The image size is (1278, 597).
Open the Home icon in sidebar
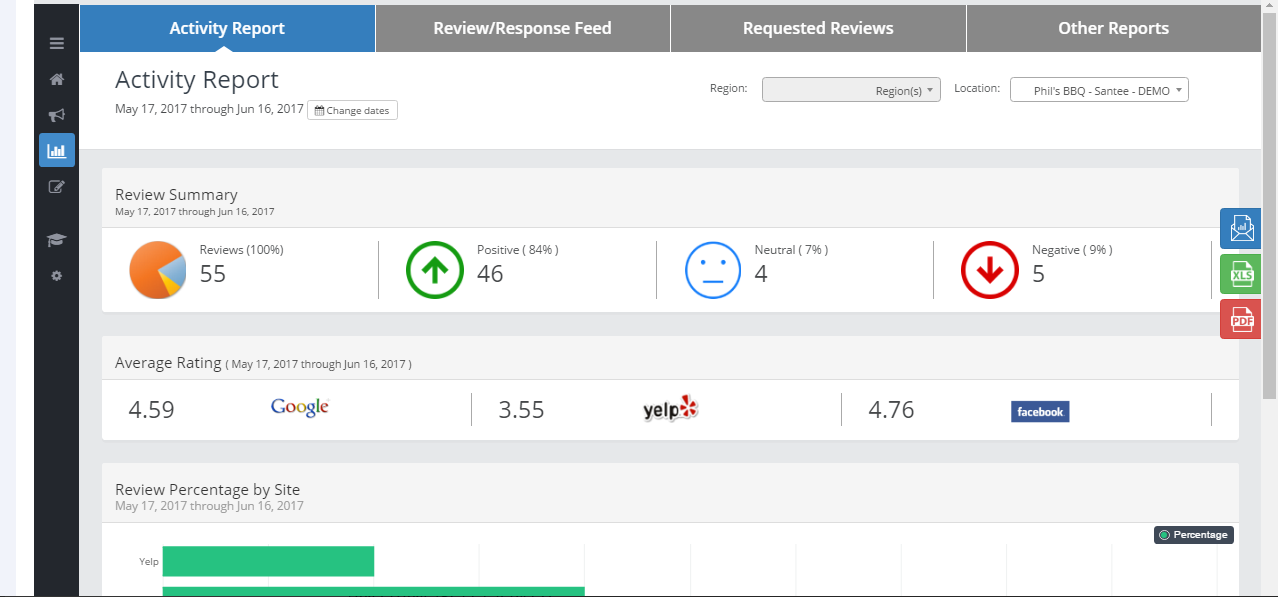[56, 80]
